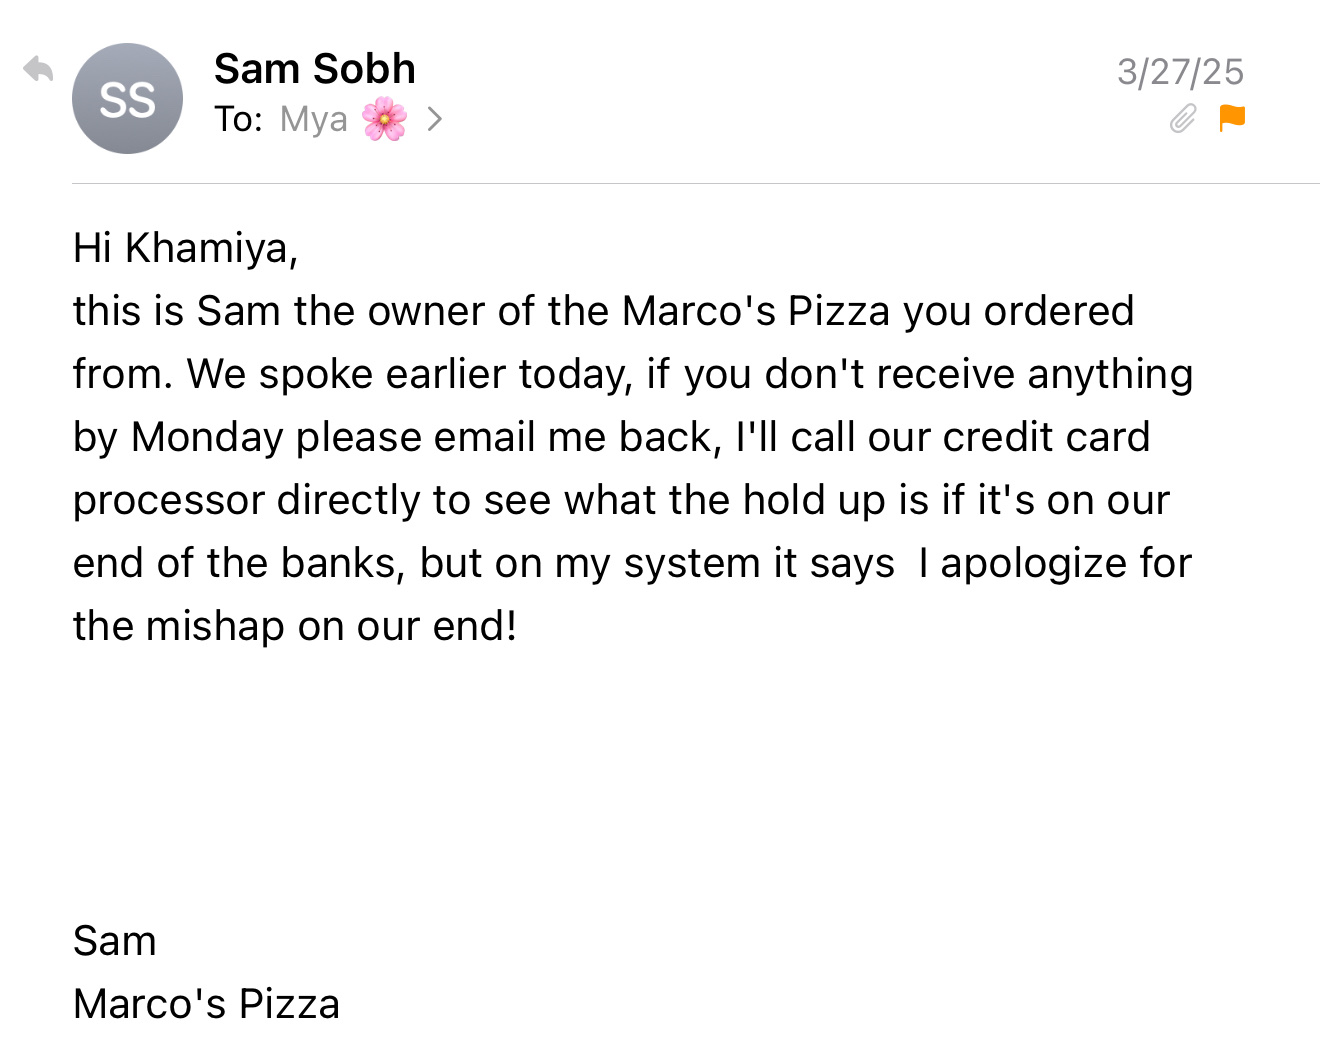Viewport: 1320px width, 1056px height.
Task: Expand recipient details with the chevron
Action: [x=434, y=119]
